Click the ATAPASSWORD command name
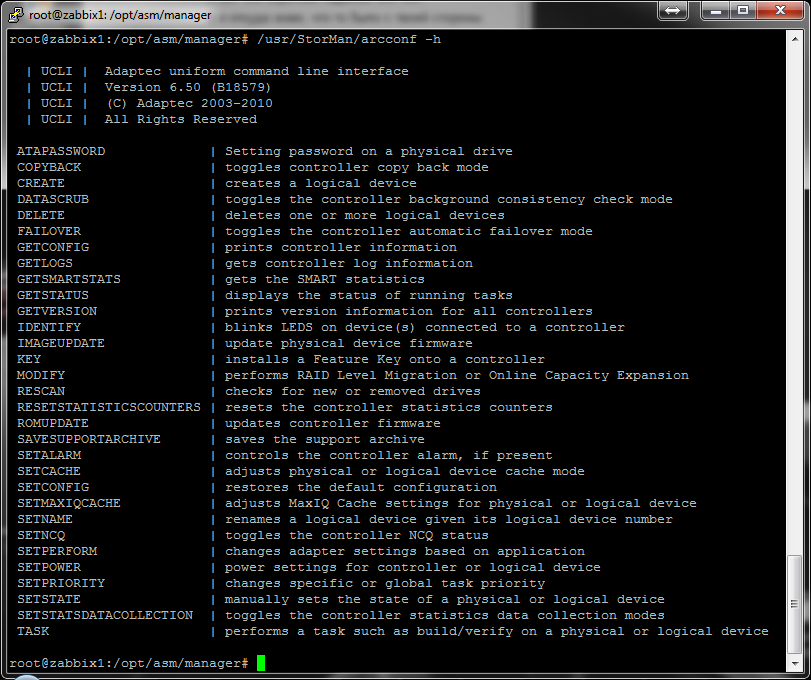 pos(61,152)
